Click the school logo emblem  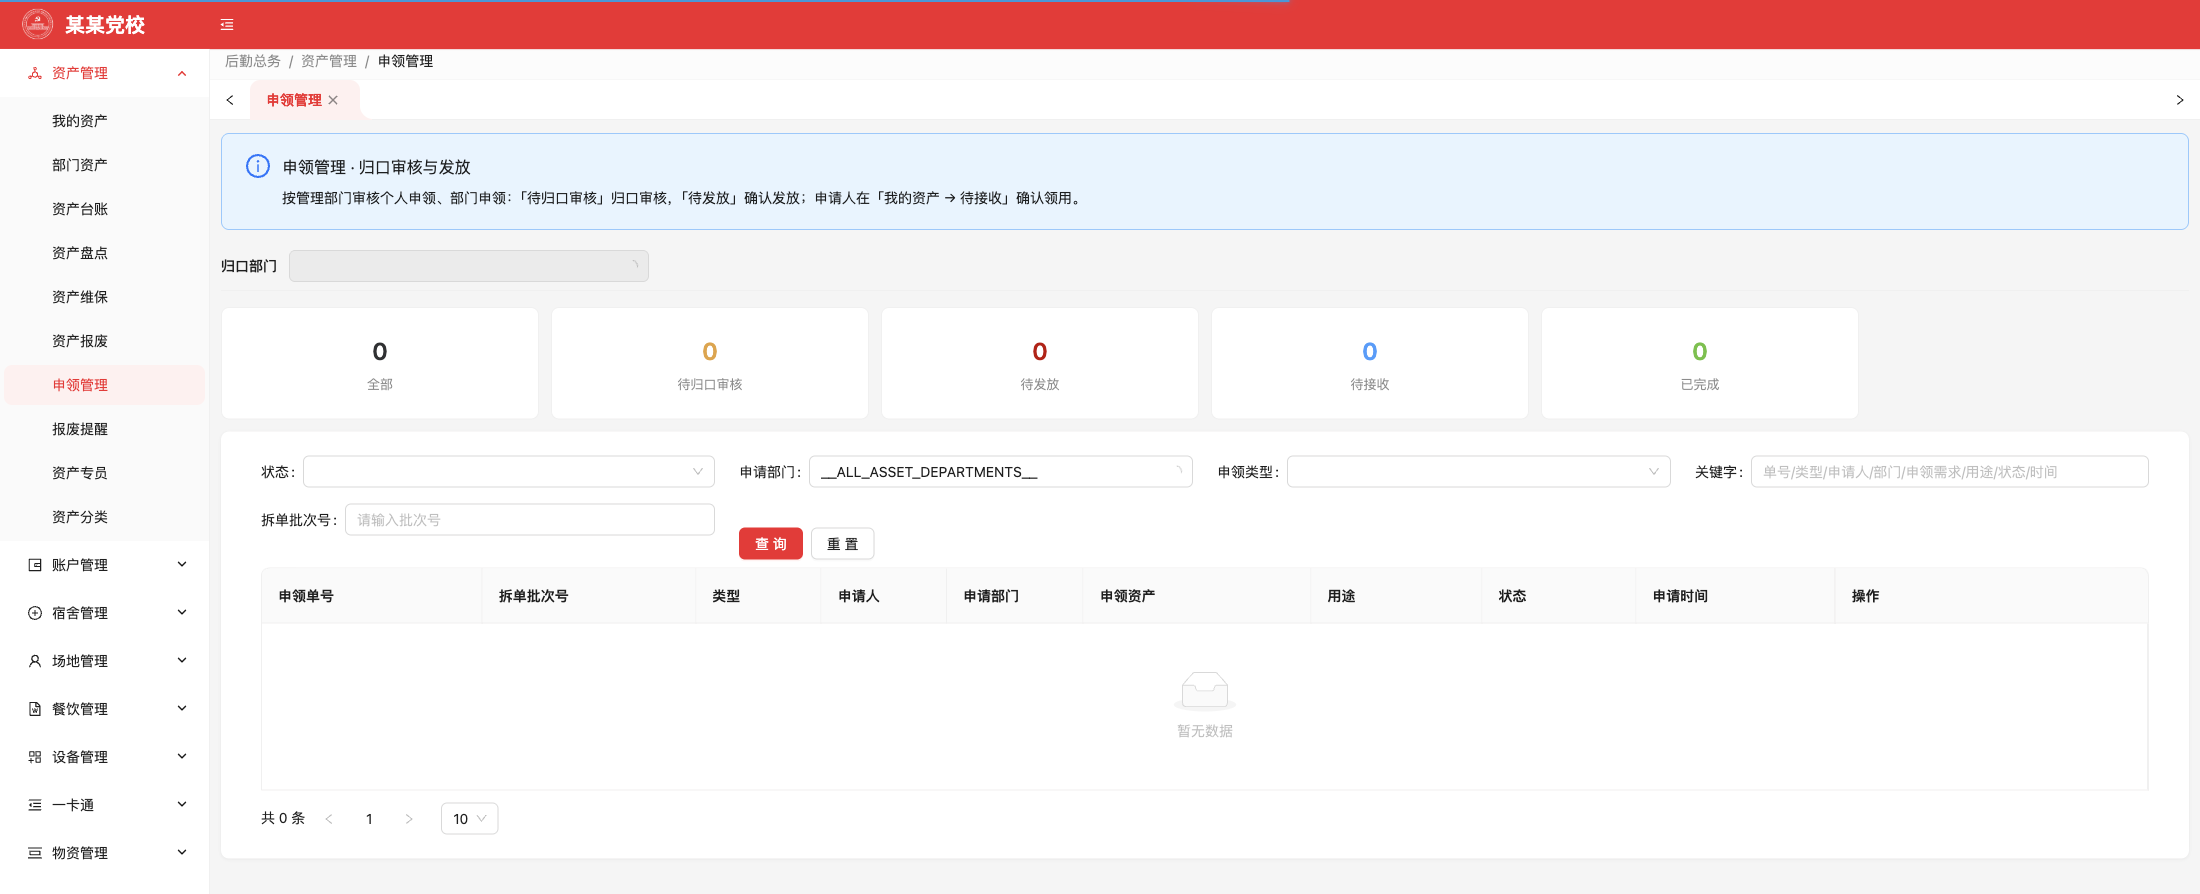(38, 24)
